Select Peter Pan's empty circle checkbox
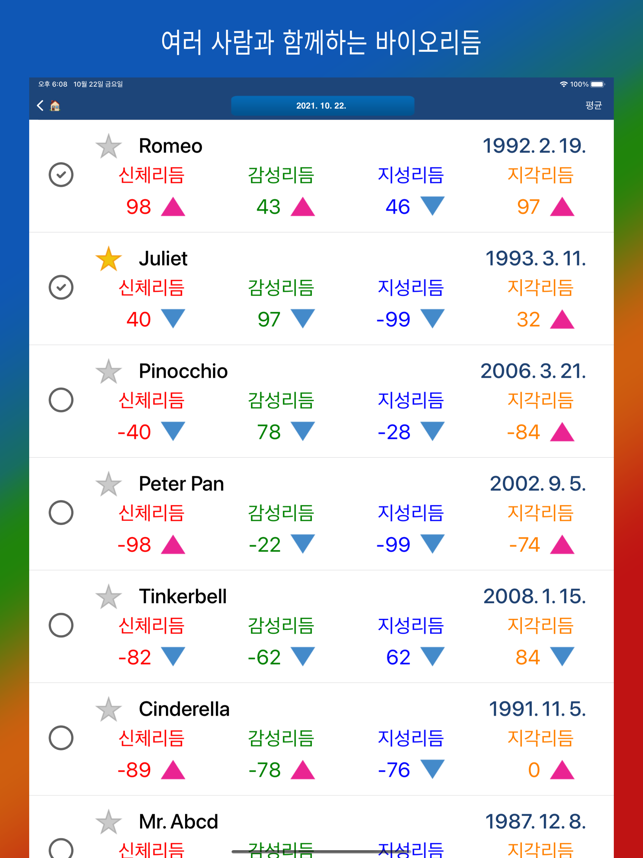Viewport: 643px width, 858px height. 61,513
